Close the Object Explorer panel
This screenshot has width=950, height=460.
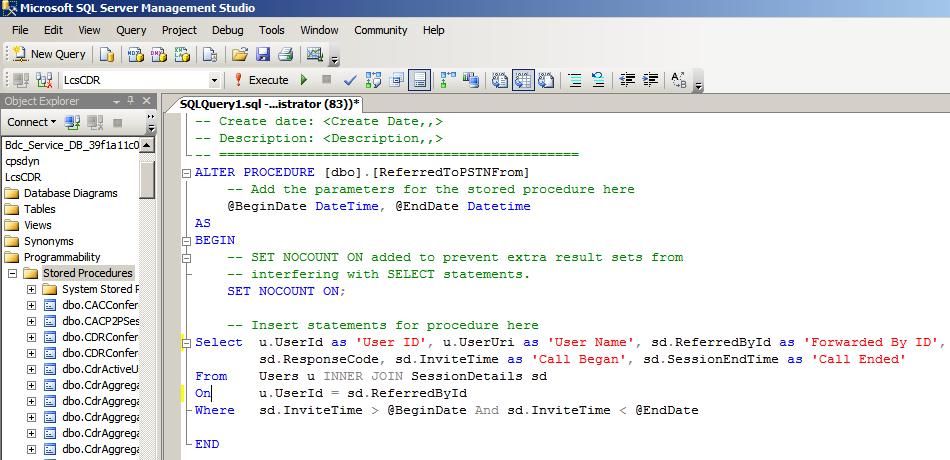146,101
